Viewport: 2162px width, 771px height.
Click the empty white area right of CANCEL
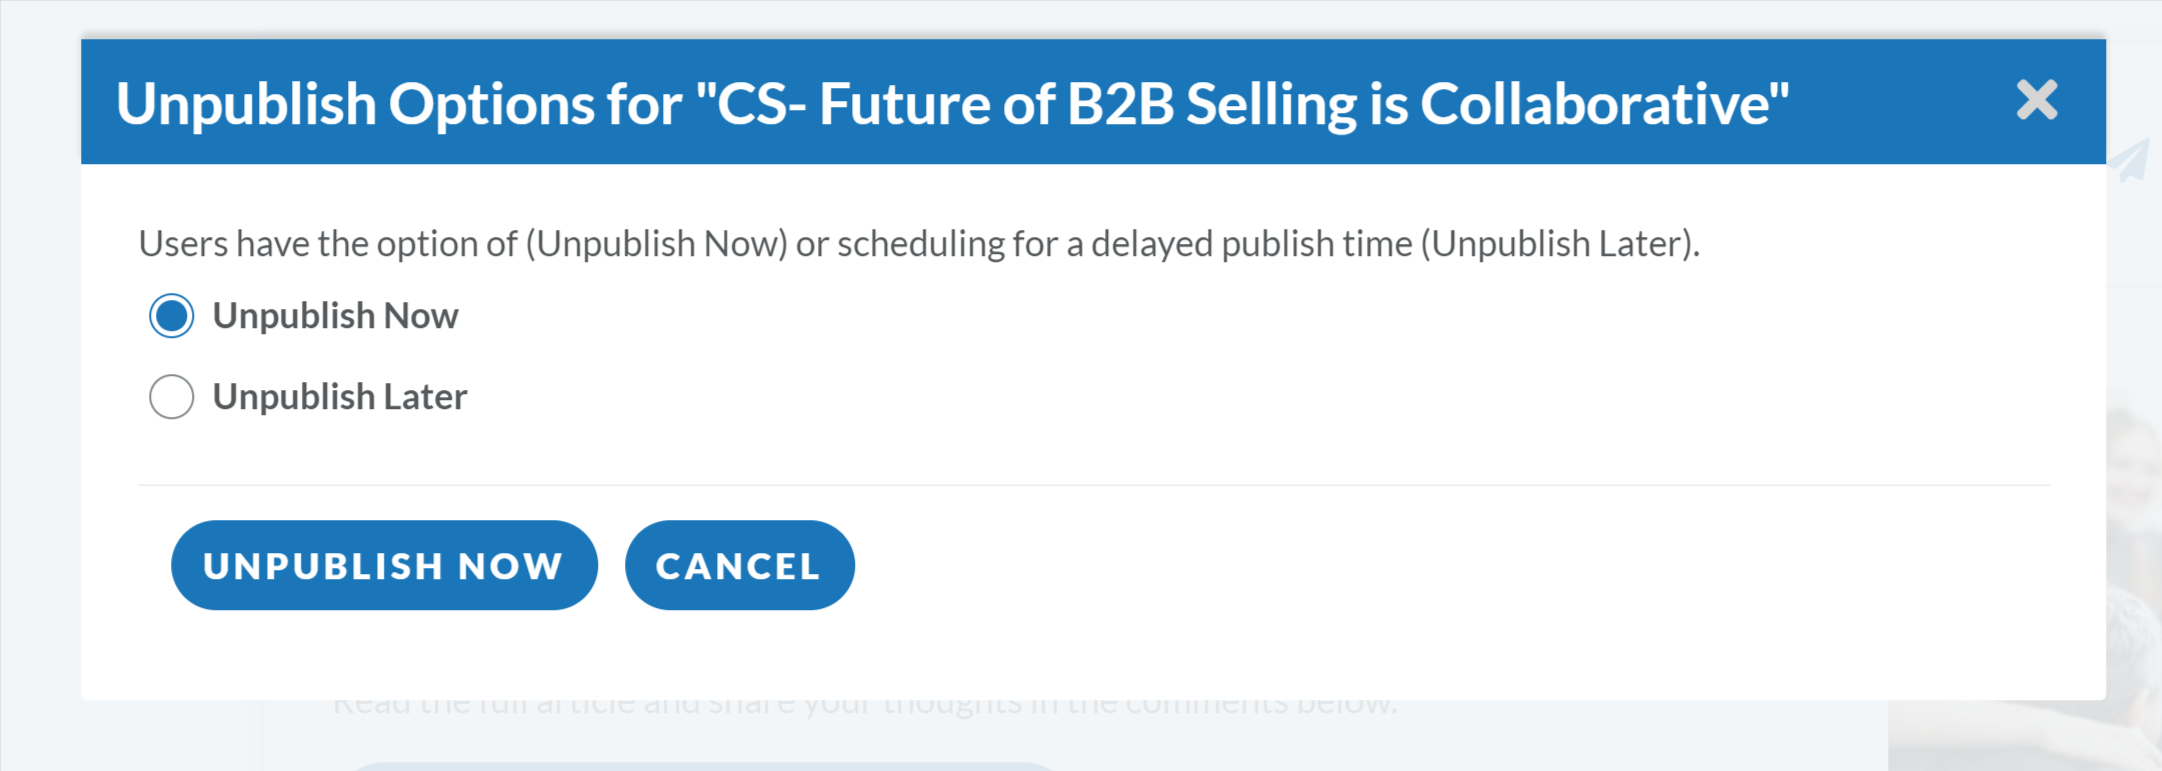point(1450,565)
